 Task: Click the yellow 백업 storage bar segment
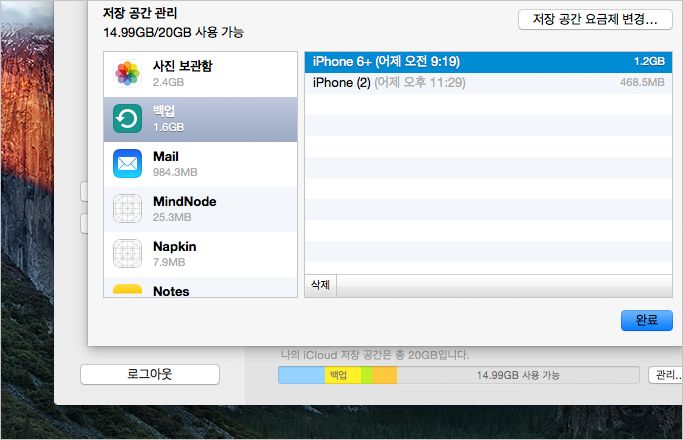pos(343,375)
